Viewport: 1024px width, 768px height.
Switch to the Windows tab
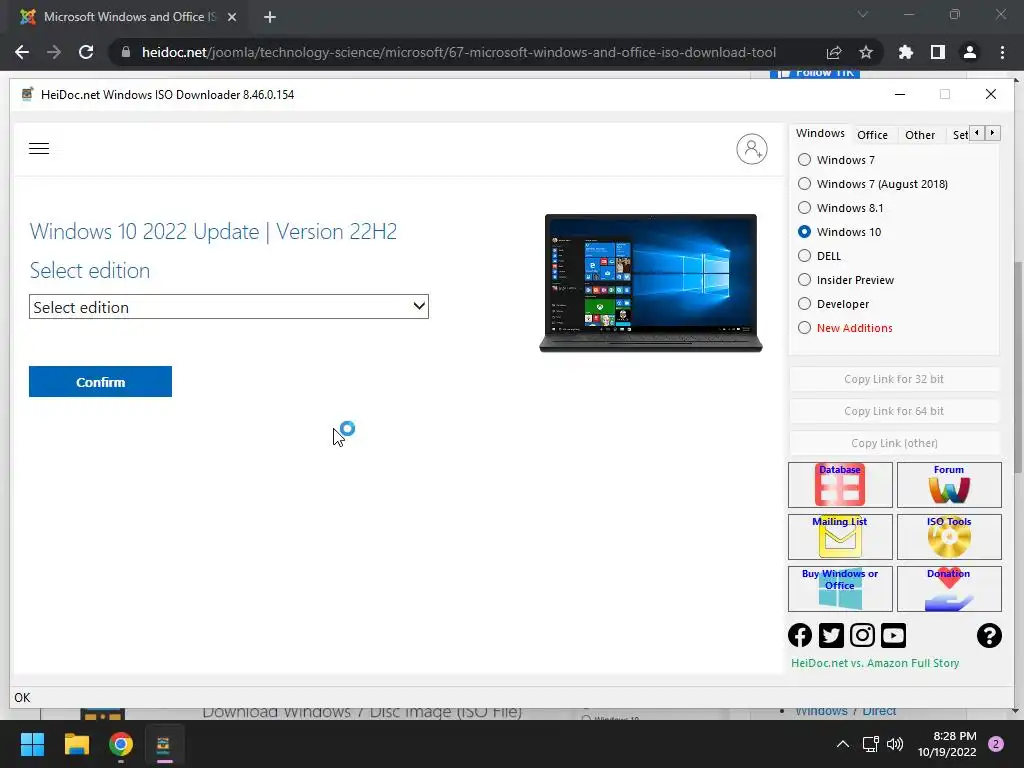[820, 133]
